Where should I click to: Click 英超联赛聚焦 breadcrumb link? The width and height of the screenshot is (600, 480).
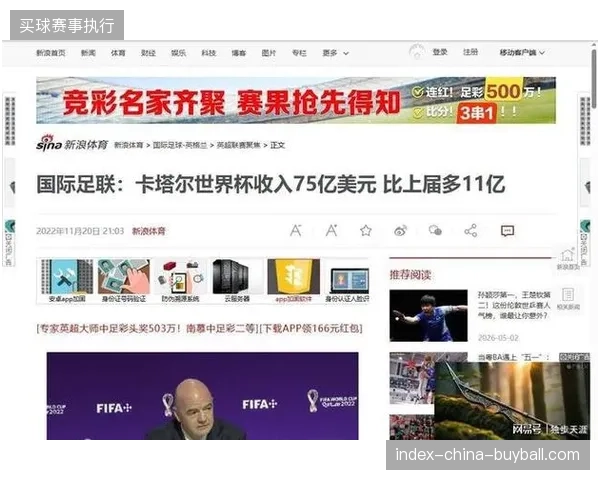point(239,145)
